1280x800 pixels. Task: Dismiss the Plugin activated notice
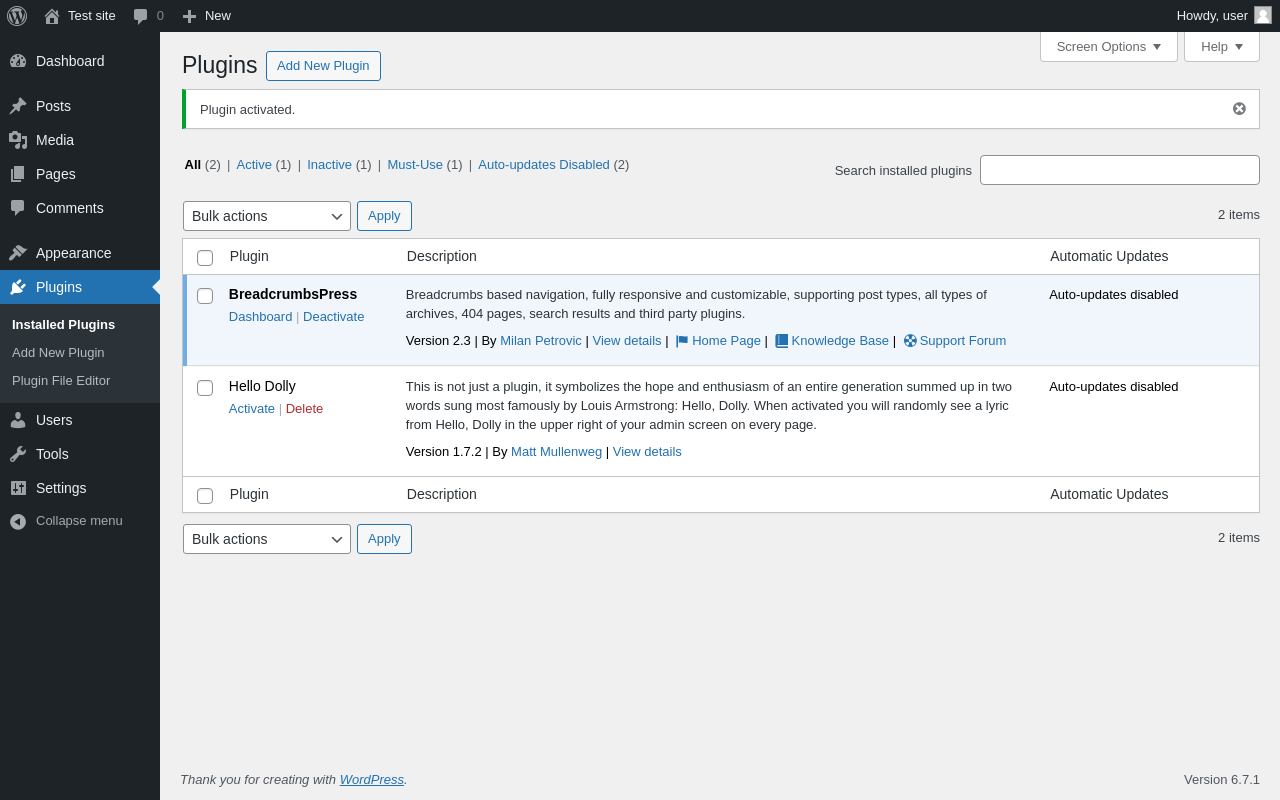(x=1239, y=109)
